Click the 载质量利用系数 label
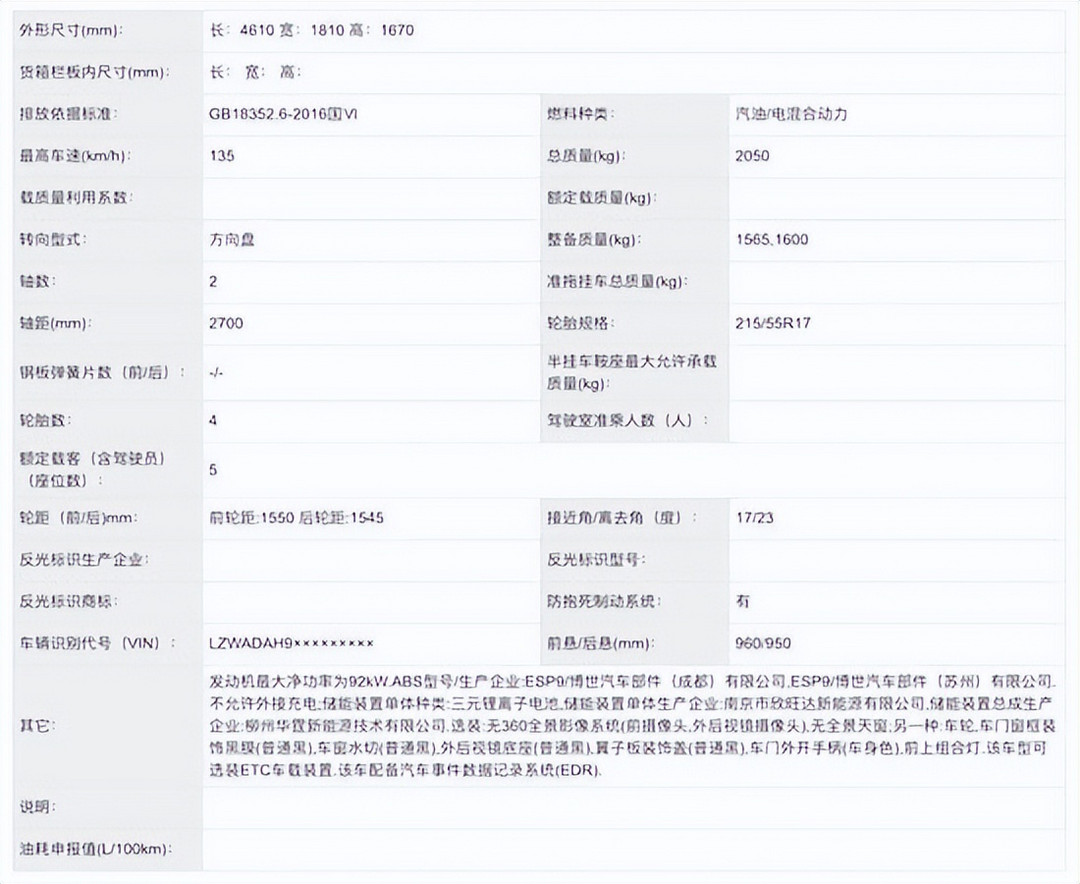 76,198
